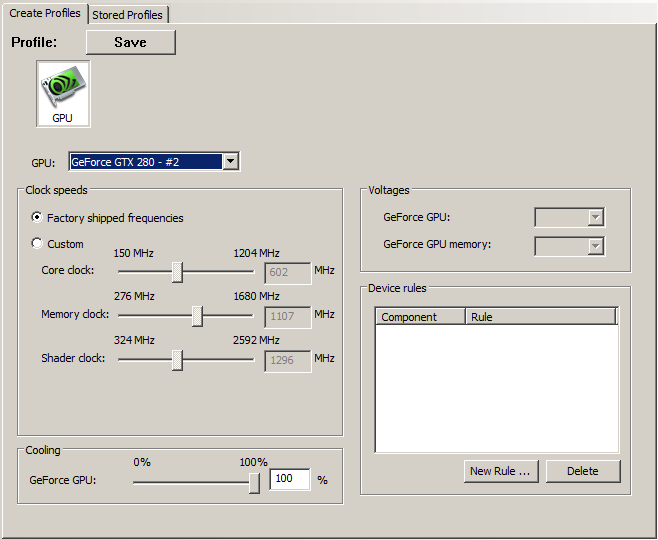
Task: Click the 1680 MHz memory clock maximum label
Action: (x=256, y=296)
